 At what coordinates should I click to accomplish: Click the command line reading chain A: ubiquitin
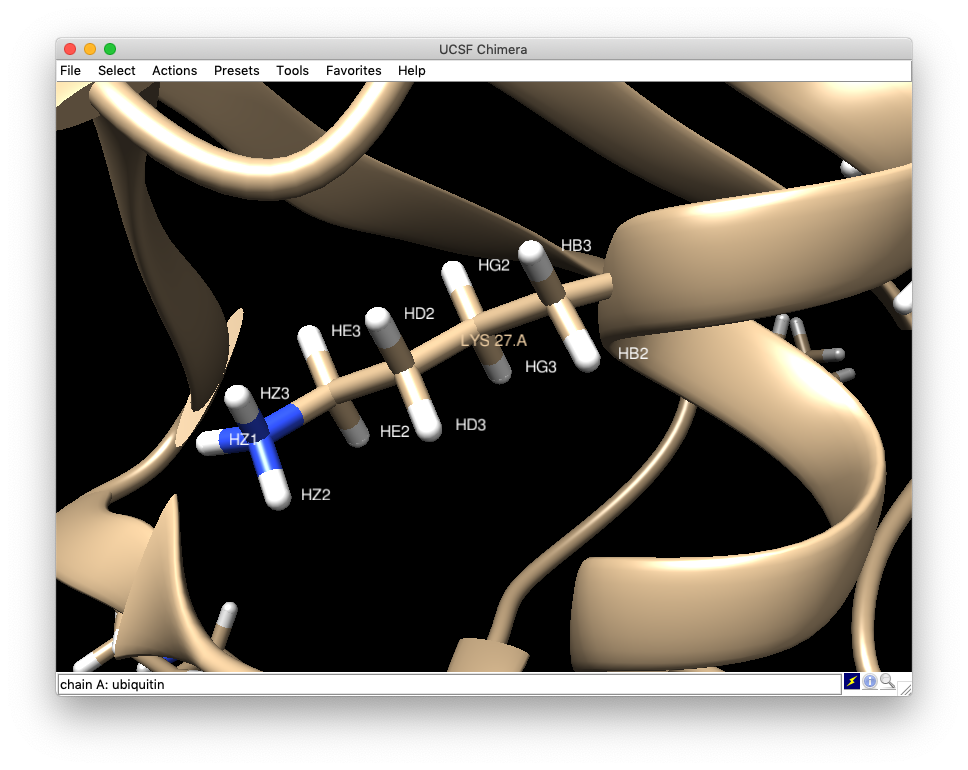450,684
